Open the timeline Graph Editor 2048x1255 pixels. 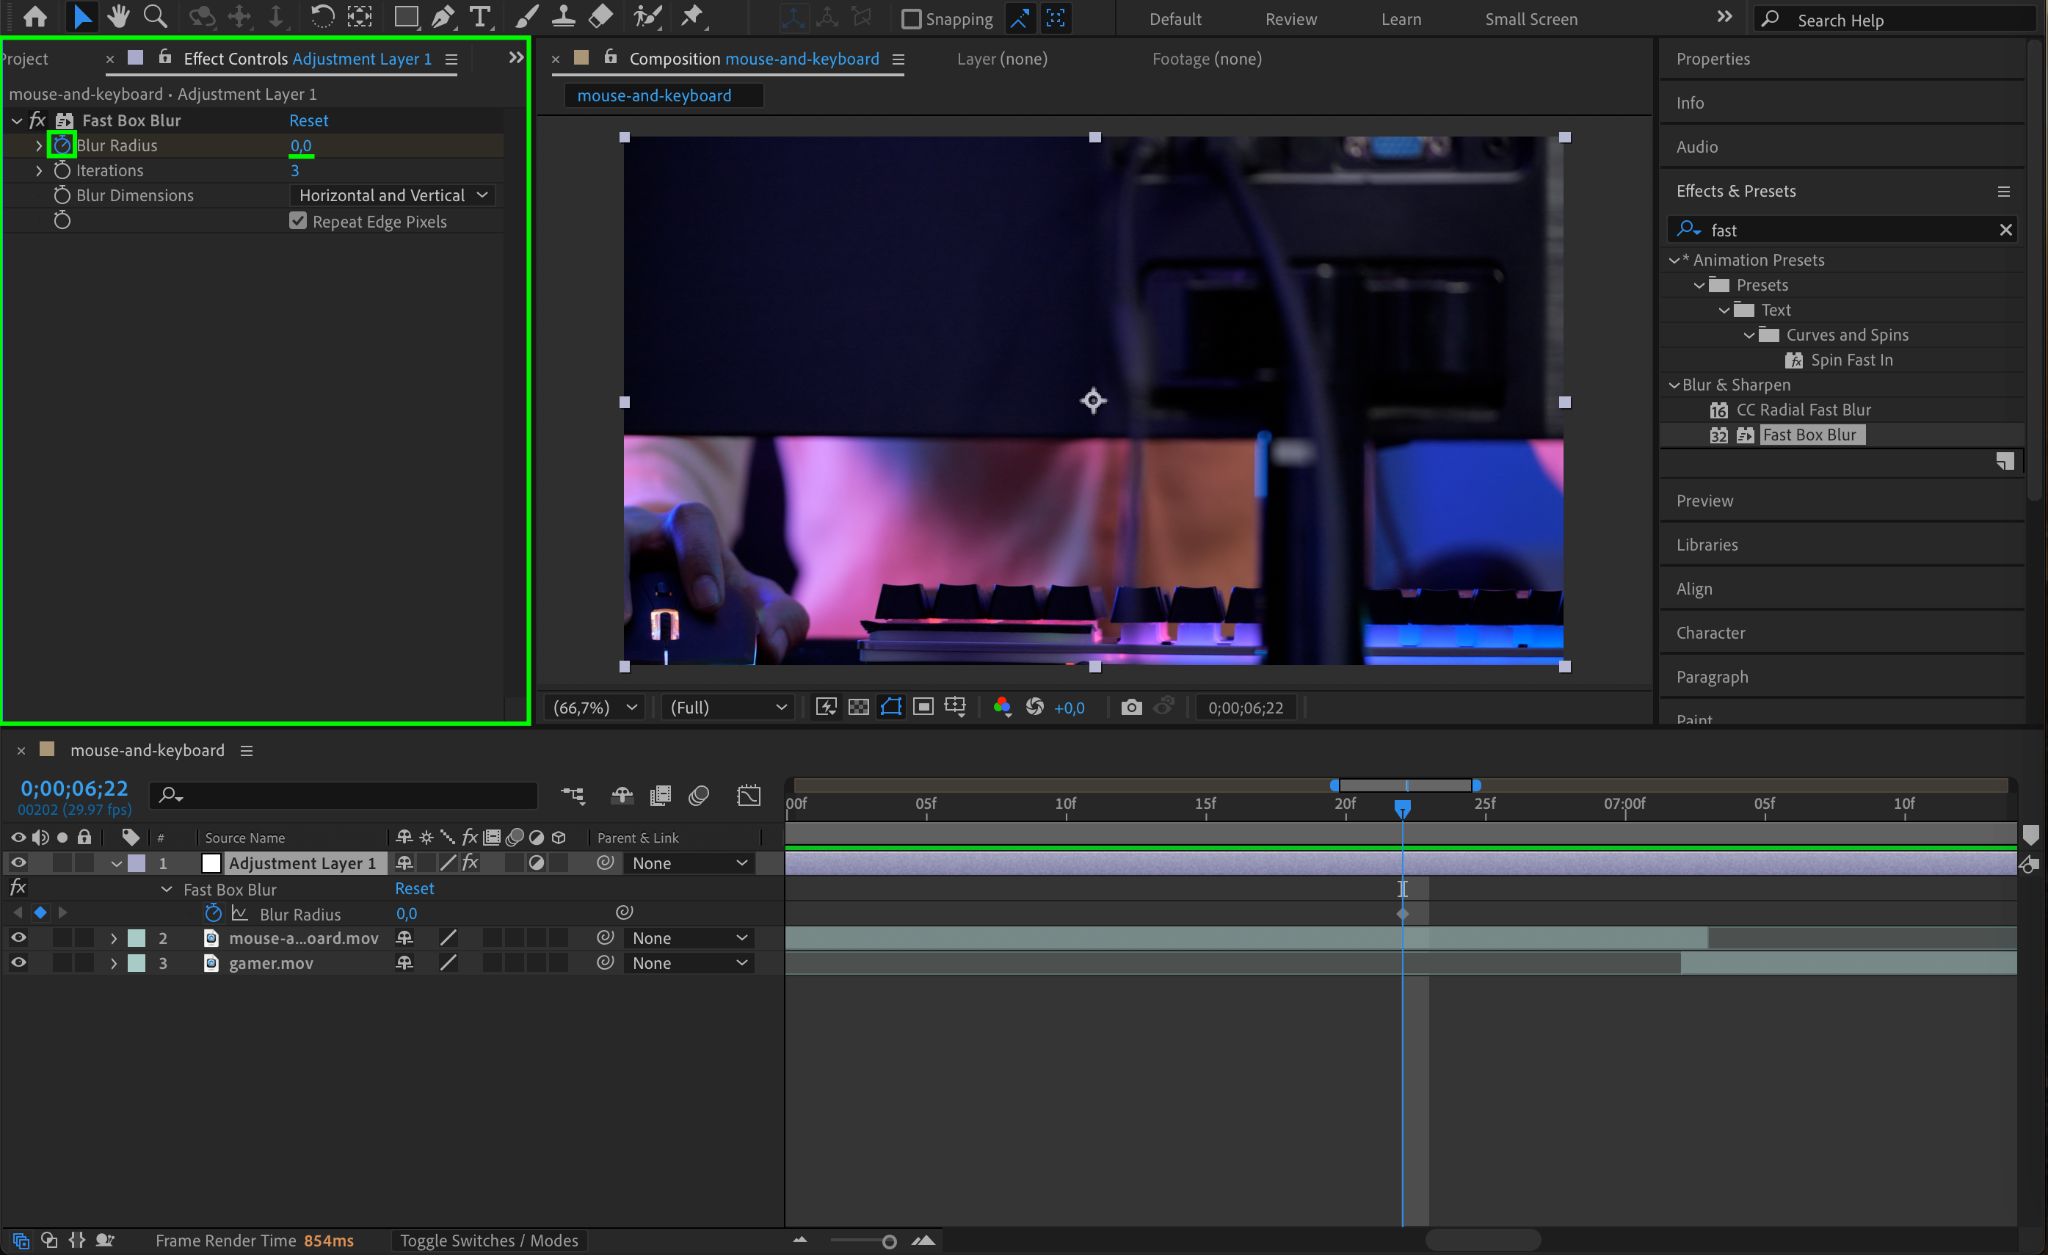(x=749, y=795)
